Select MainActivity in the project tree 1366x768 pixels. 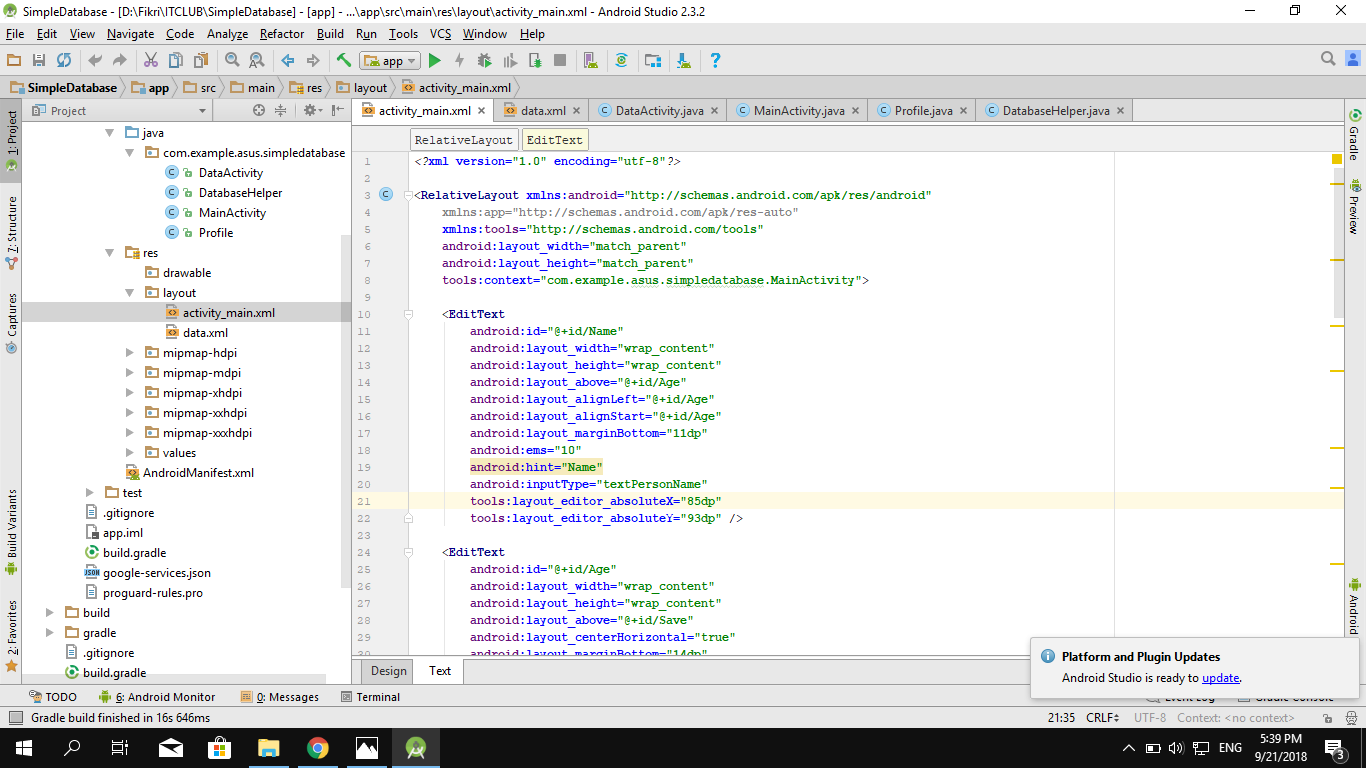232,212
